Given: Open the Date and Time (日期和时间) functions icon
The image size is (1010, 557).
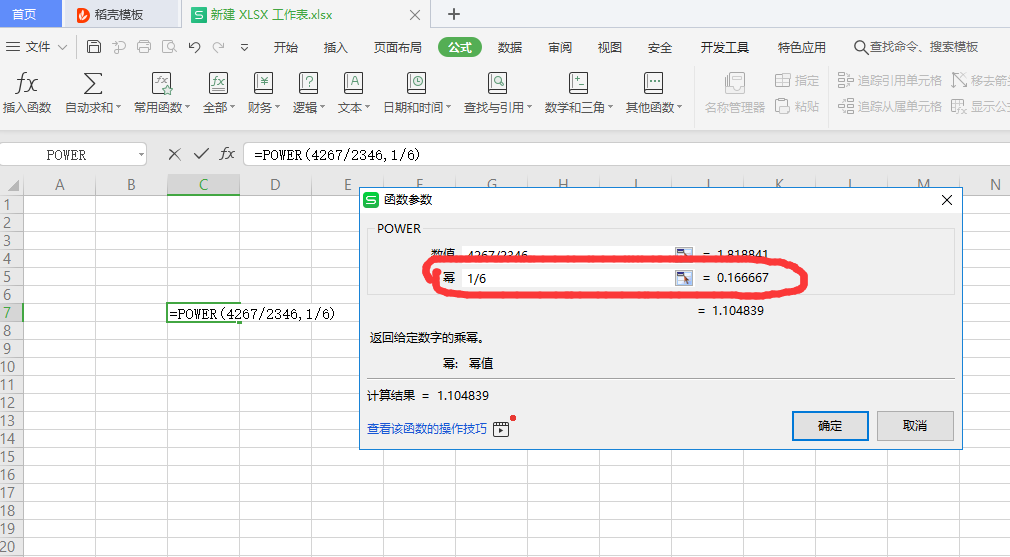Looking at the screenshot, I should coord(417,84).
